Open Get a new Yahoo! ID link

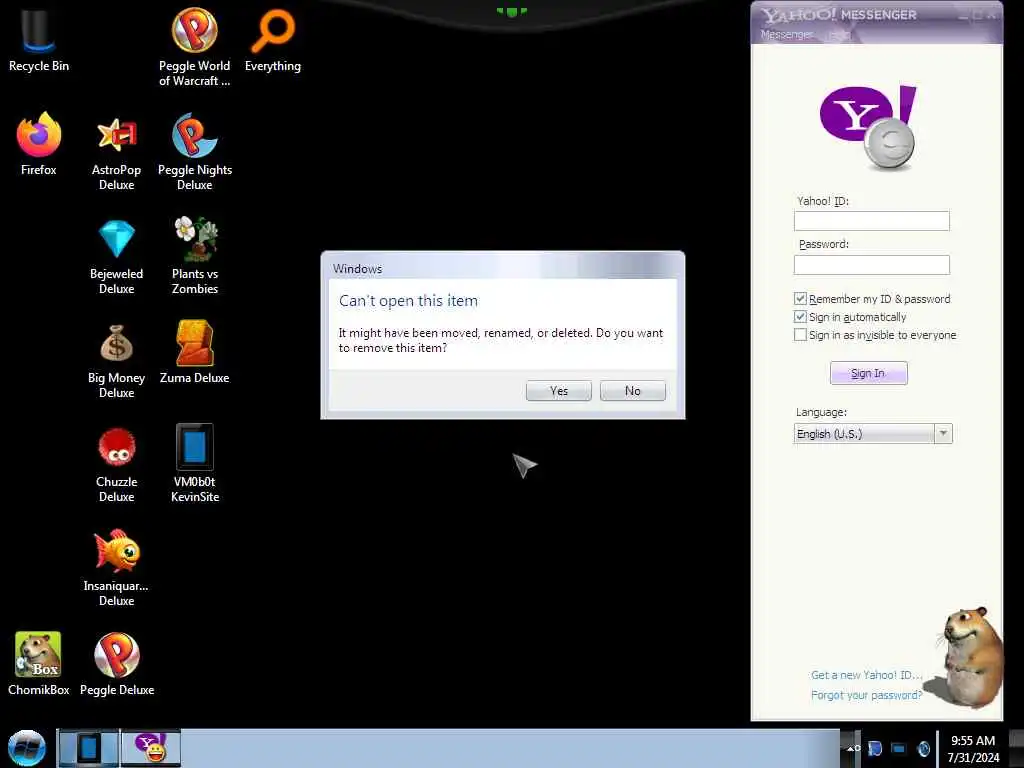[866, 675]
